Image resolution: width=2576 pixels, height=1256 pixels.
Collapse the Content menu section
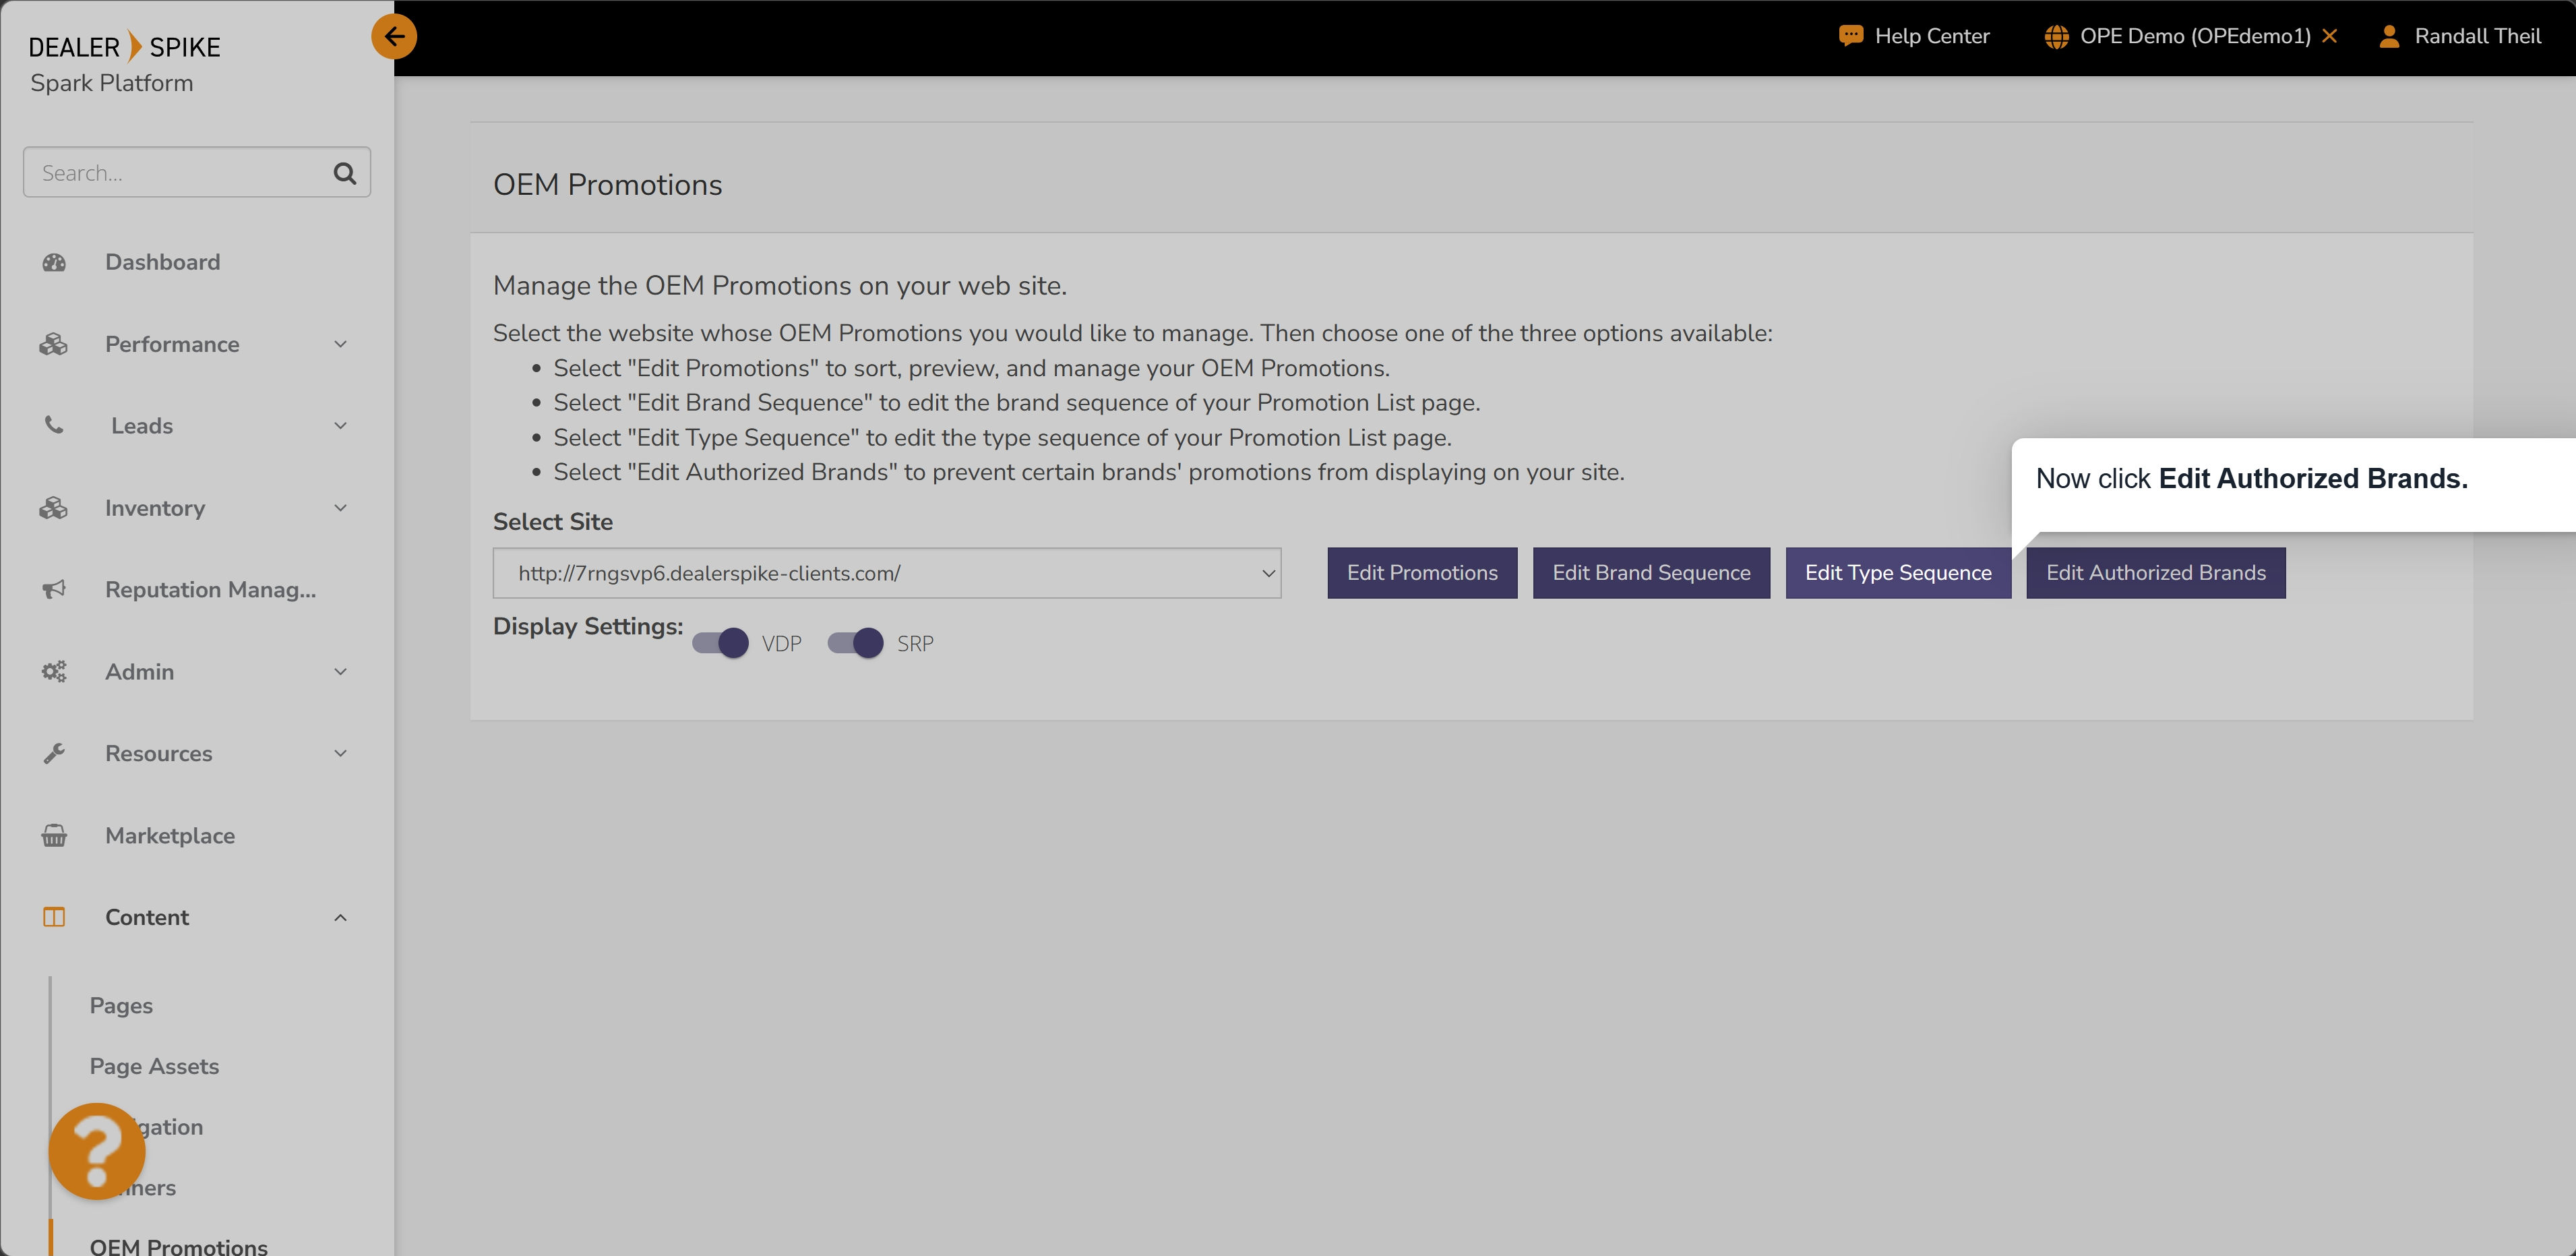[x=340, y=917]
